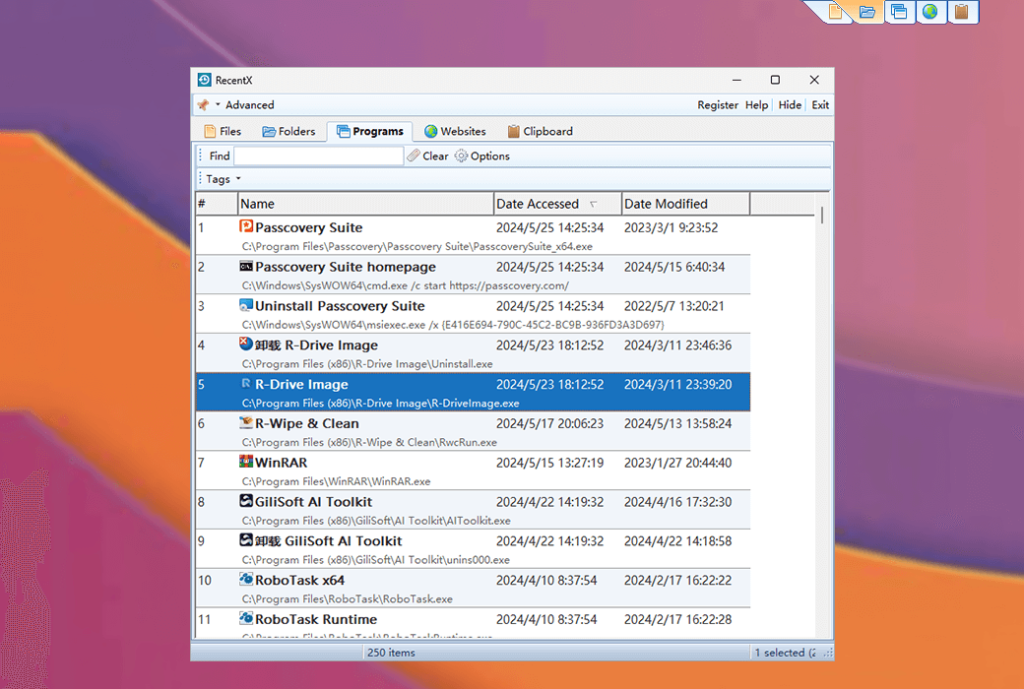Viewport: 1024px width, 689px height.
Task: Click the gear icon next to Options
Action: pos(461,155)
